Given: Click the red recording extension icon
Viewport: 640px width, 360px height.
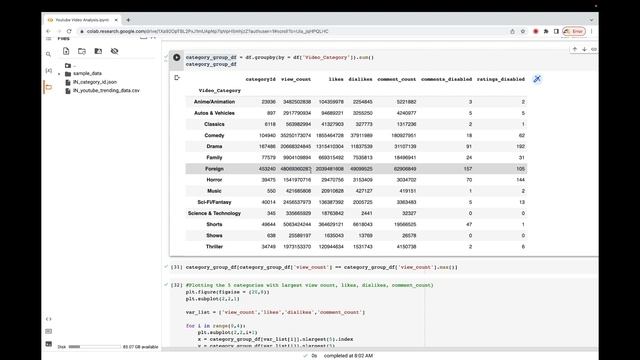Looking at the screenshot, I should [x=536, y=31].
